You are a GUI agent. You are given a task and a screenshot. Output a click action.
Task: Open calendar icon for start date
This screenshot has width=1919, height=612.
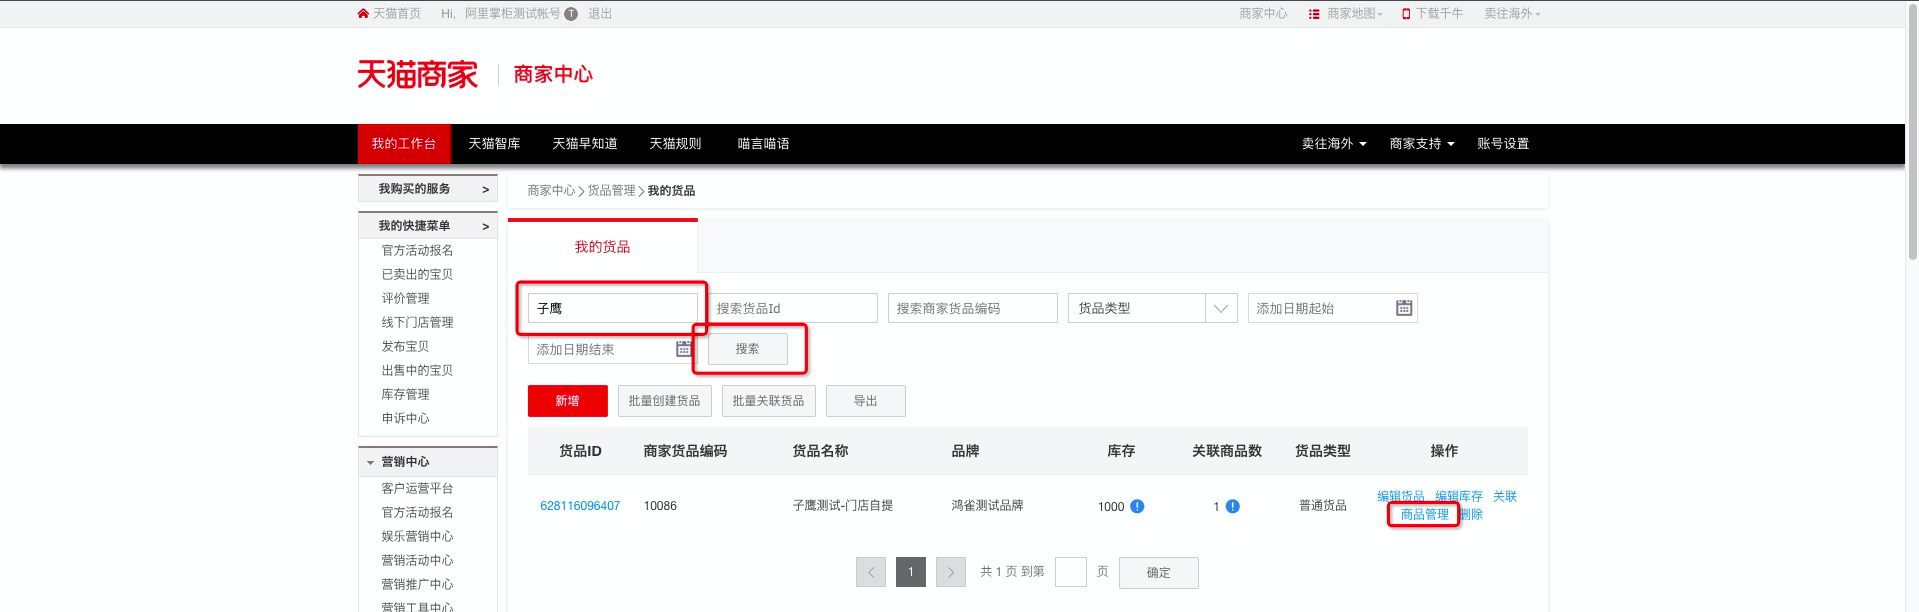(x=1404, y=308)
